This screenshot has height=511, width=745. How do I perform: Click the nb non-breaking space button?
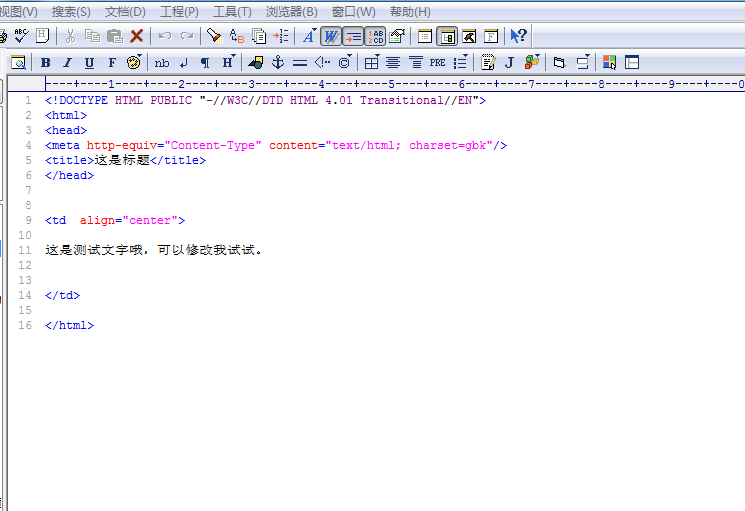[162, 62]
